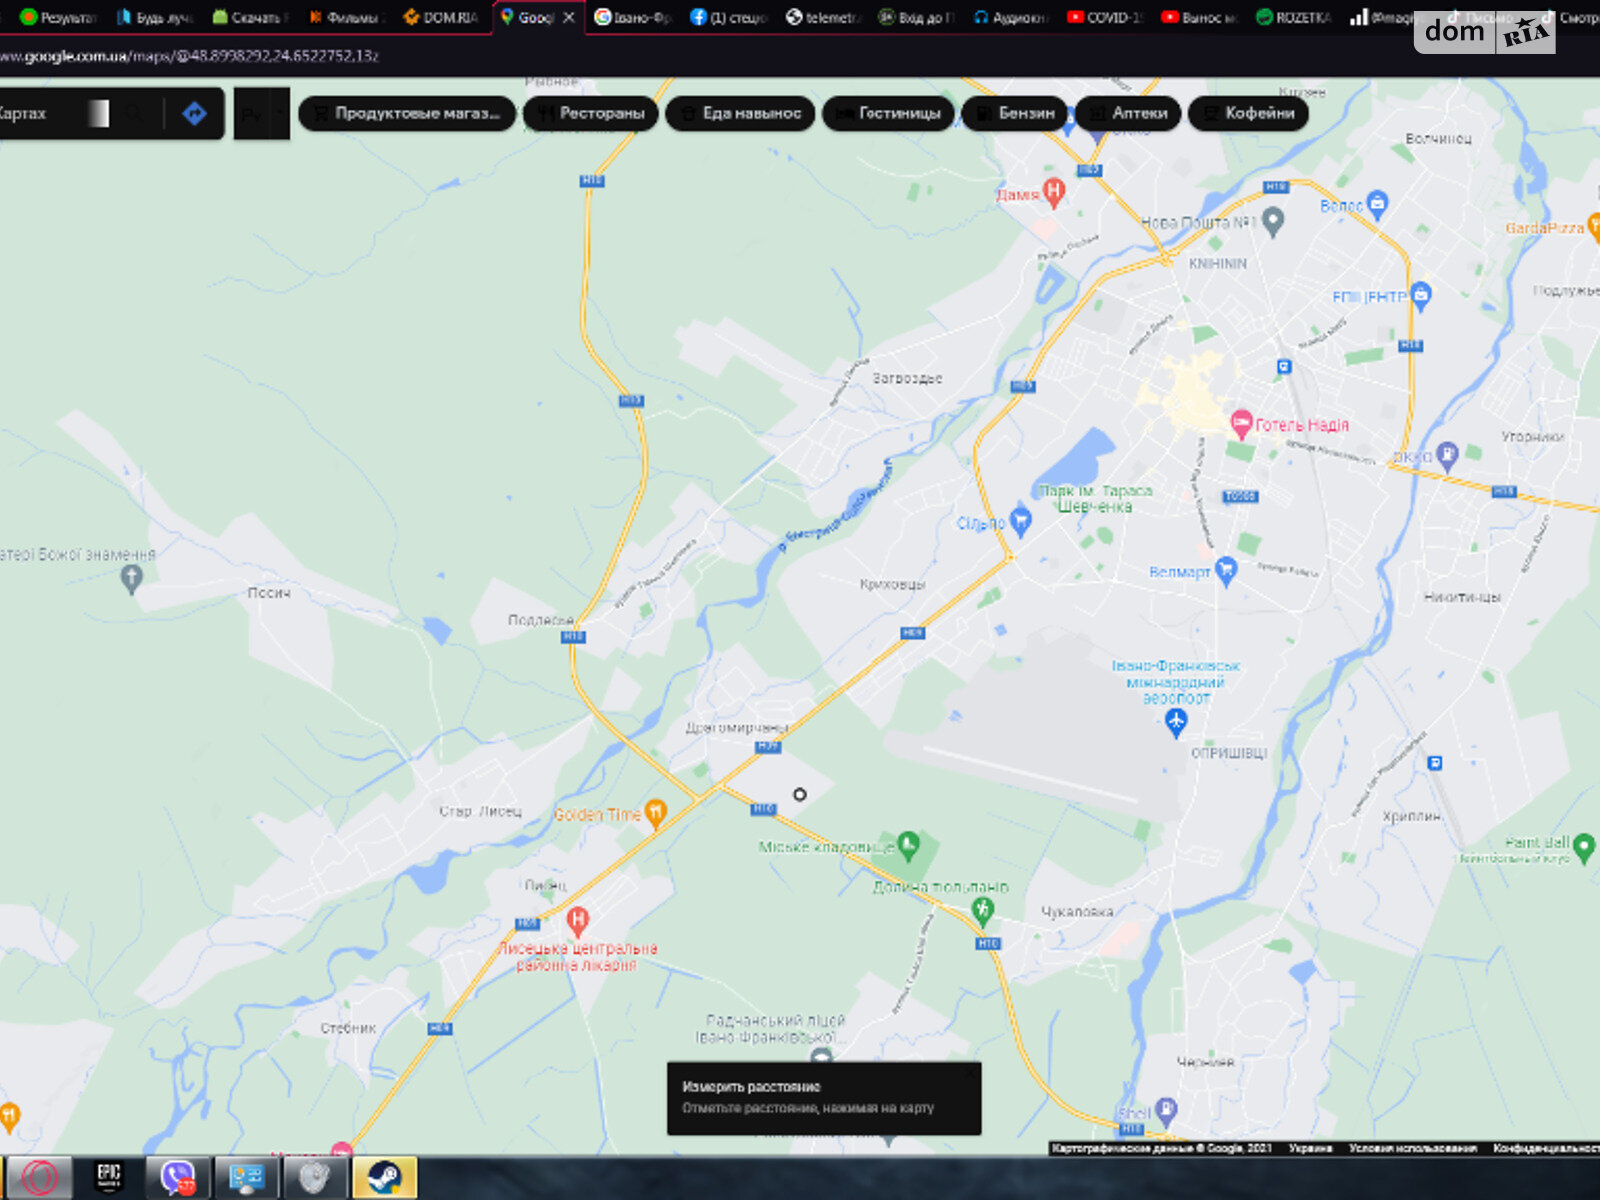
Task: Open the Opera browser taskbar icon
Action: (39, 1177)
